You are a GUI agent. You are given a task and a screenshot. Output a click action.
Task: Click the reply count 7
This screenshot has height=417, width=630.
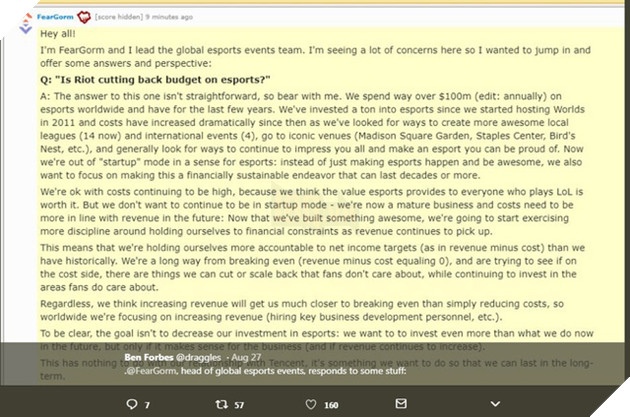[x=147, y=405]
